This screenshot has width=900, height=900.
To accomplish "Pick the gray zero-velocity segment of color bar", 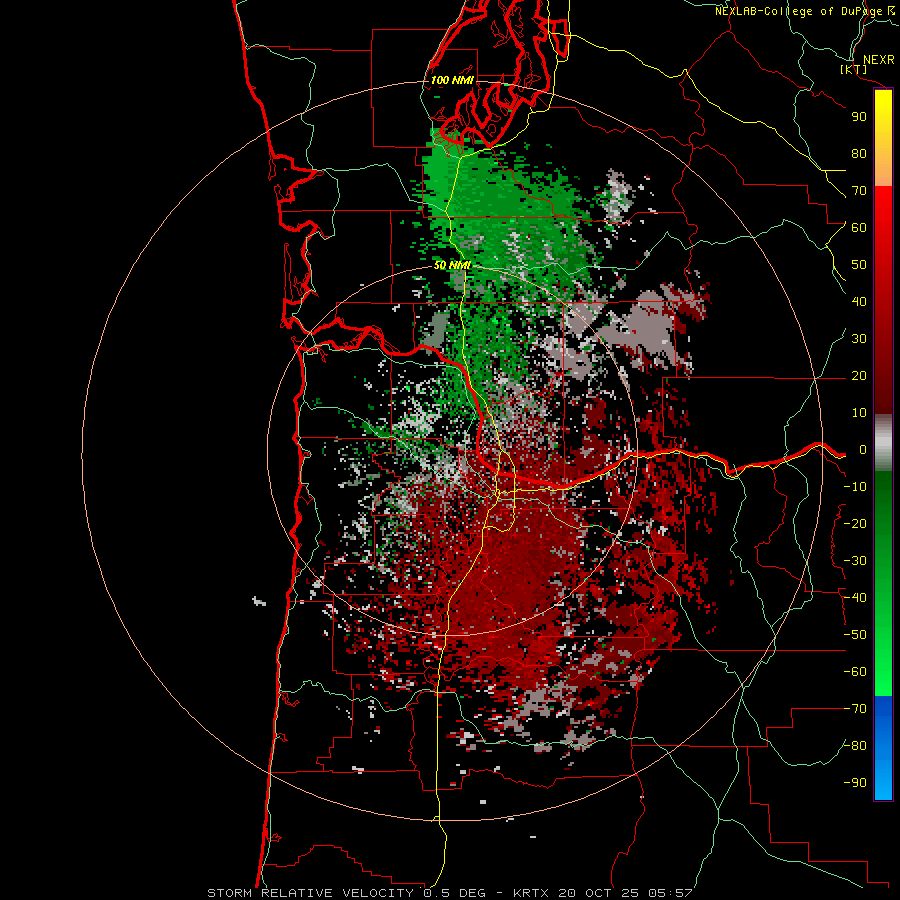I will 883,443.
